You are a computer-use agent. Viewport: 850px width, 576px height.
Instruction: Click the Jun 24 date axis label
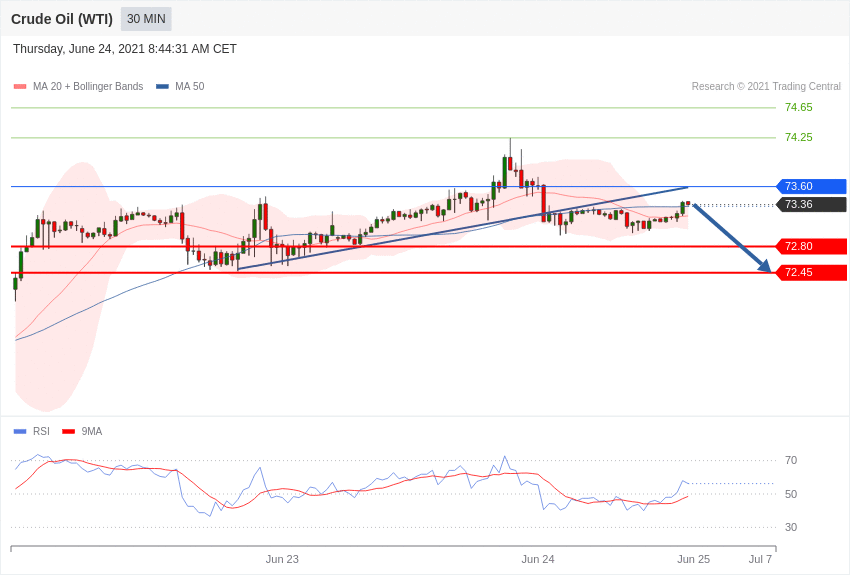click(538, 559)
